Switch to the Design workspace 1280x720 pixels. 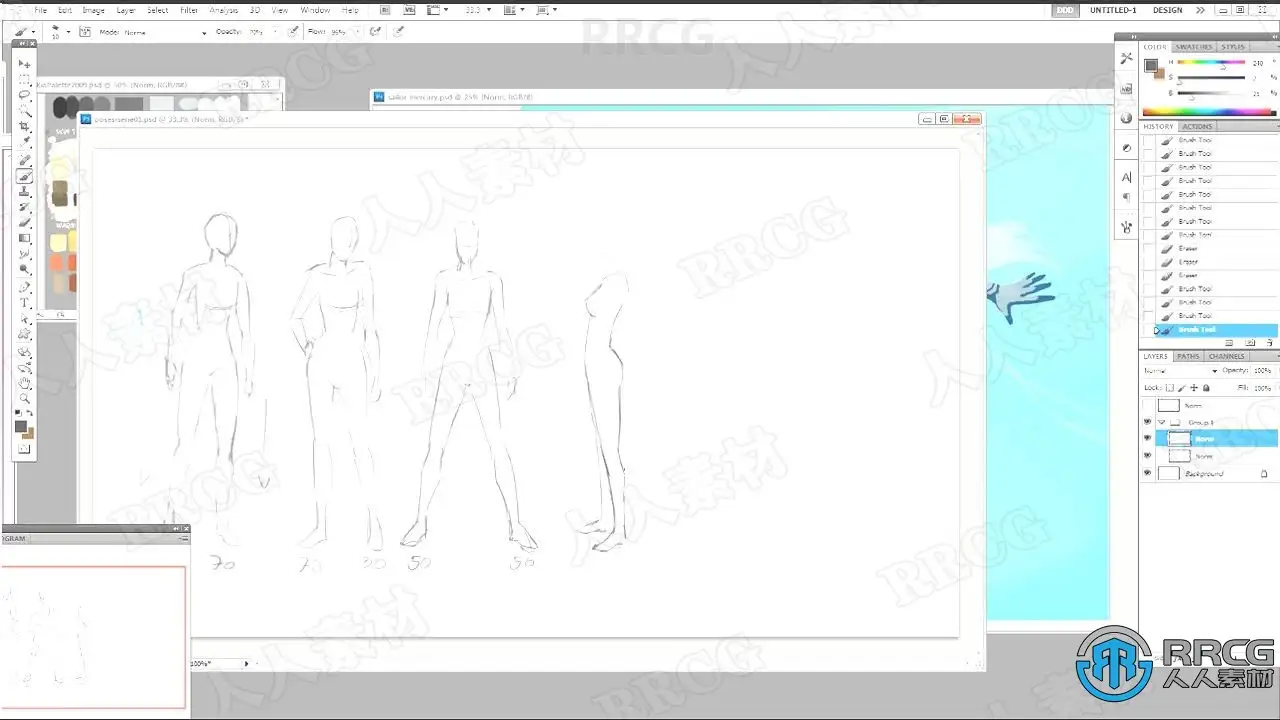pyautogui.click(x=1167, y=10)
